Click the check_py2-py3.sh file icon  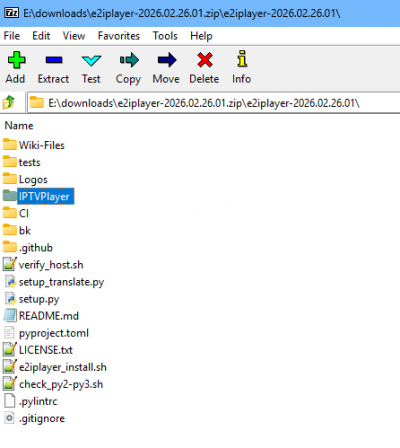[10, 384]
